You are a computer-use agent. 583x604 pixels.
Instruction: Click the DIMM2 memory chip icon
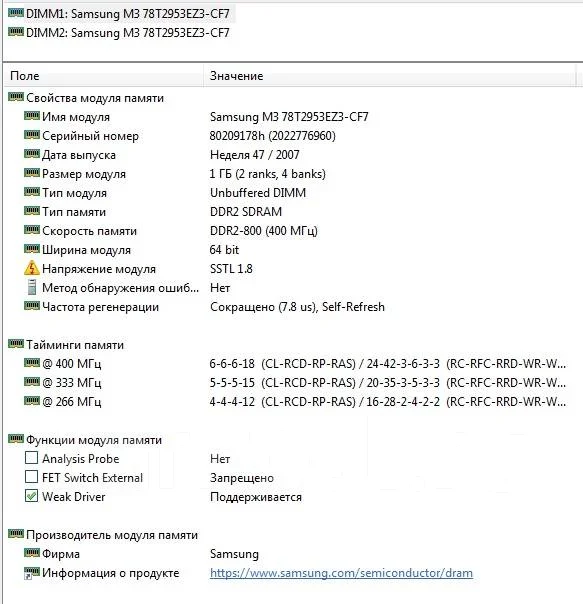(x=16, y=32)
